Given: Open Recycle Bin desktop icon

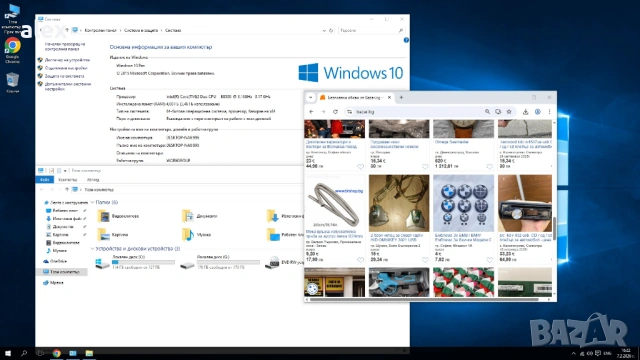Looking at the screenshot, I should [13, 82].
